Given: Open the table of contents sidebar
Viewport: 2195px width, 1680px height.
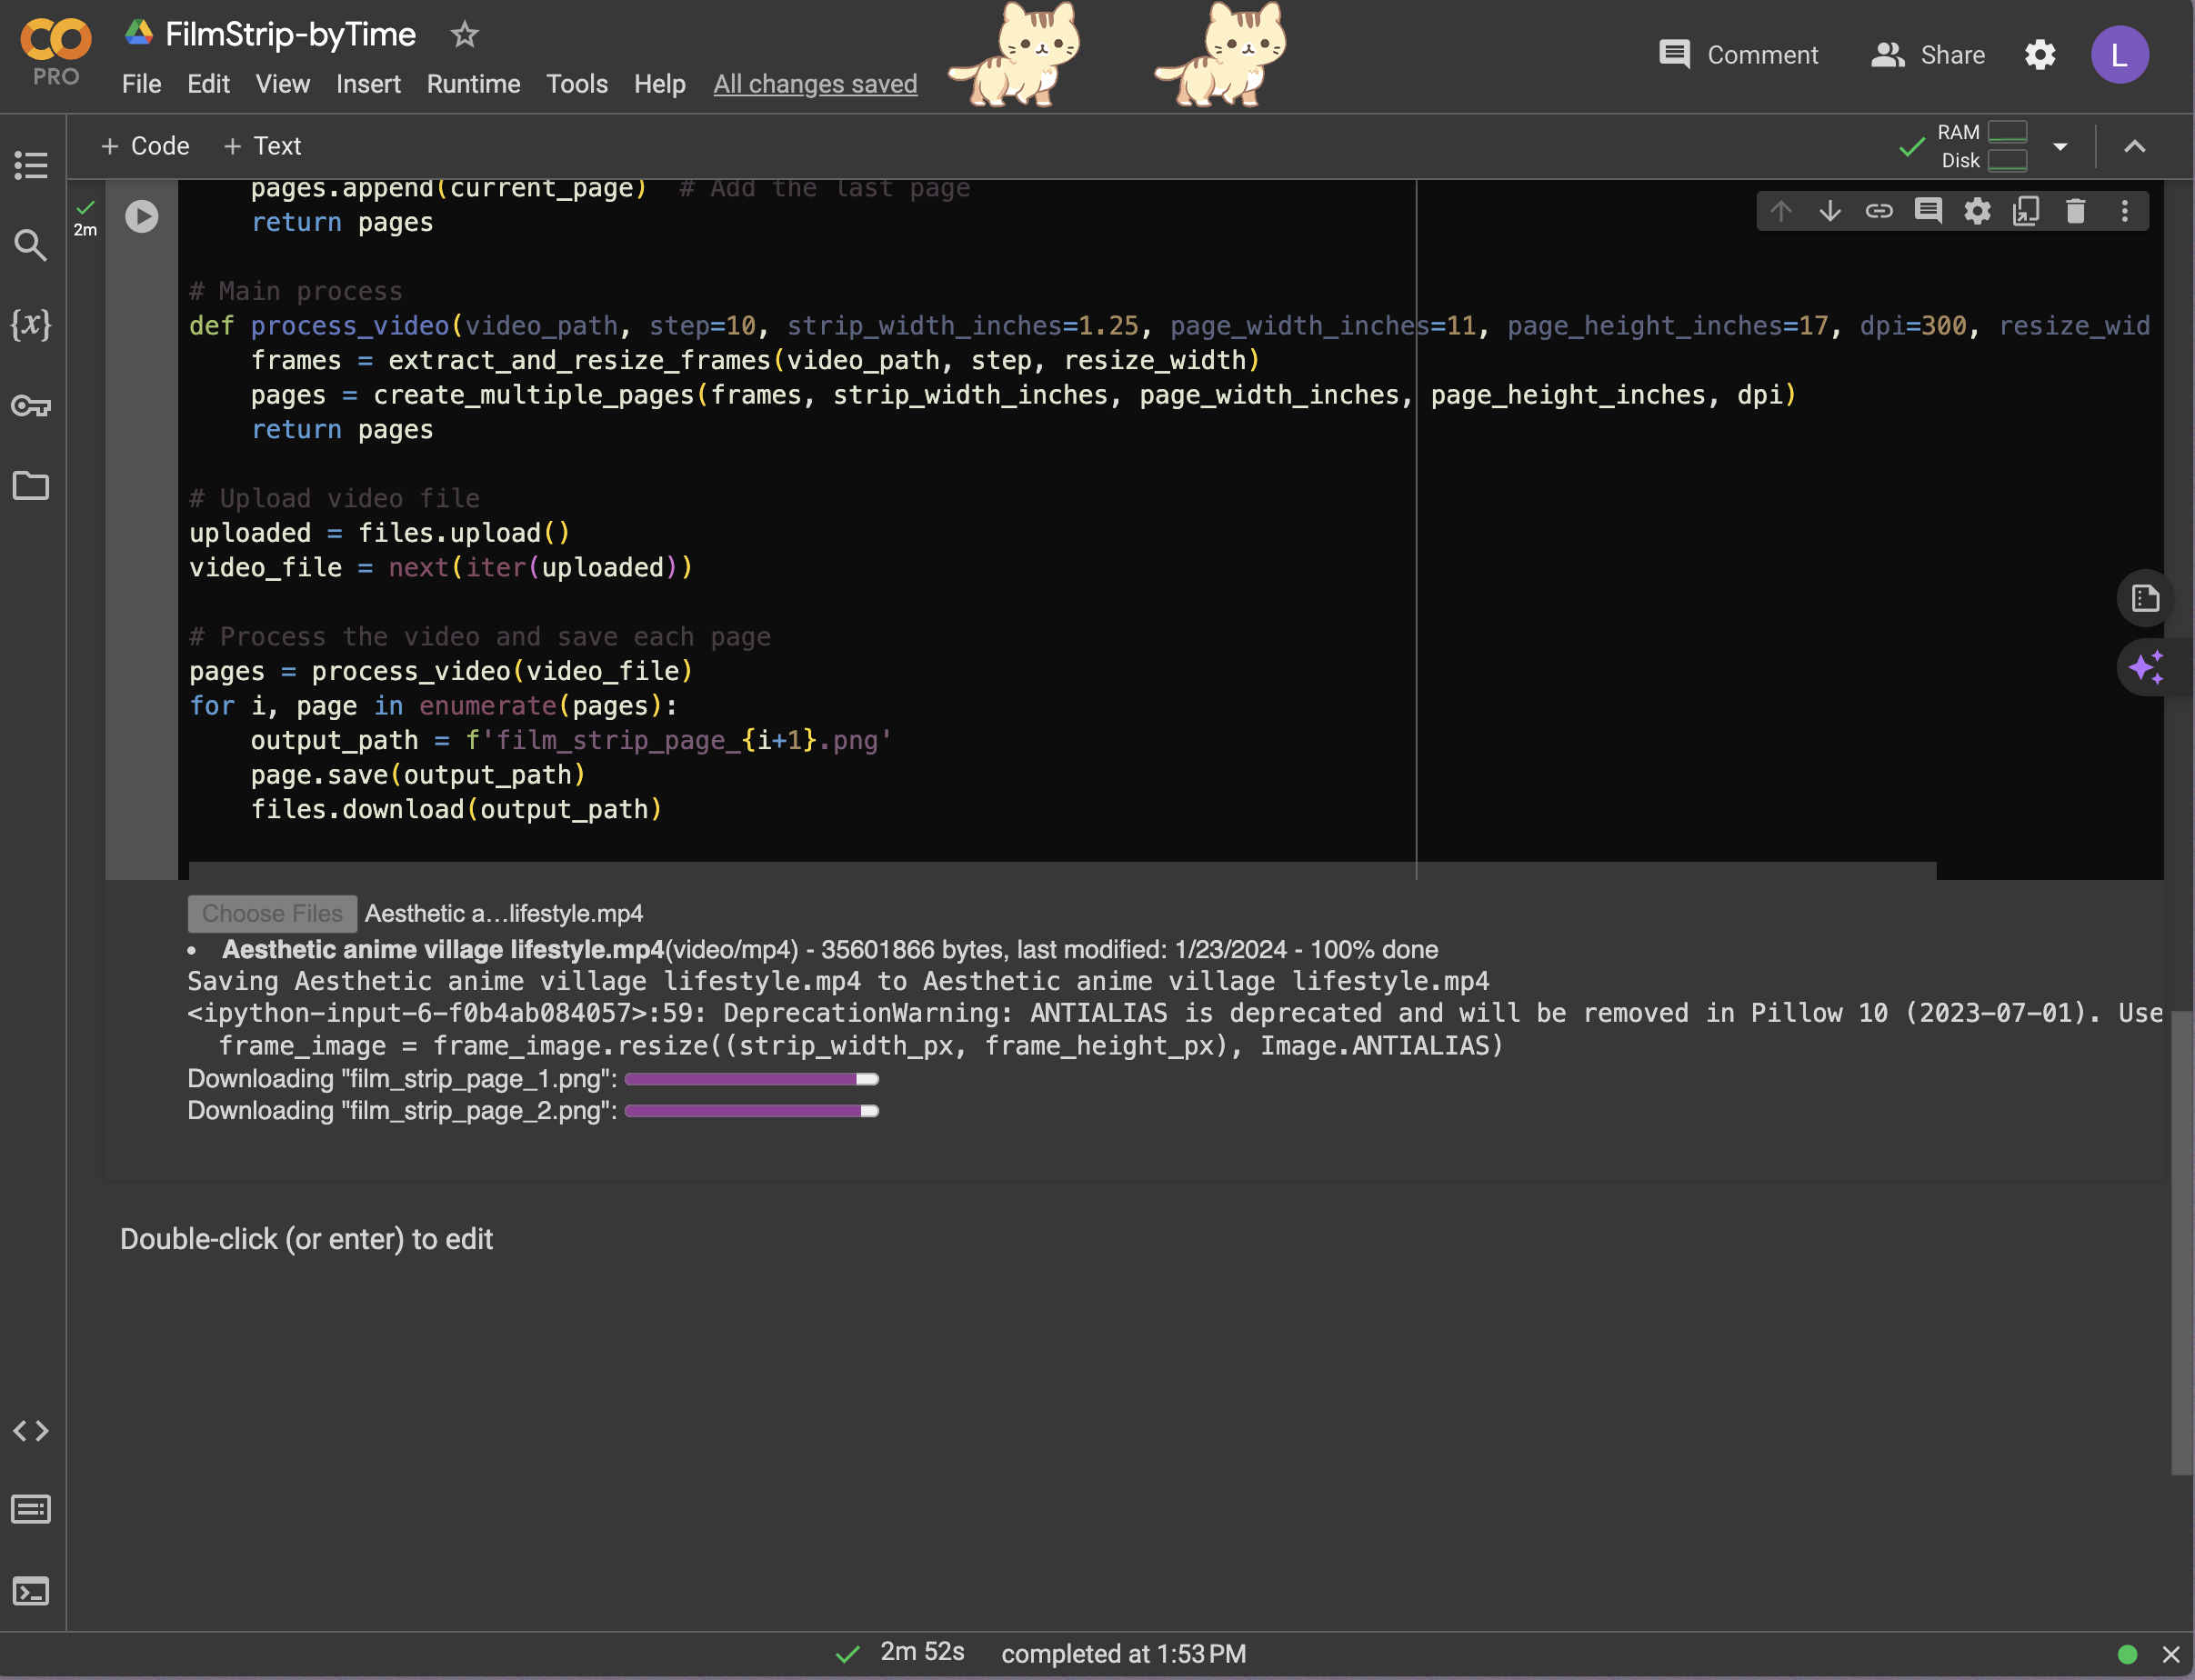Looking at the screenshot, I should (31, 165).
